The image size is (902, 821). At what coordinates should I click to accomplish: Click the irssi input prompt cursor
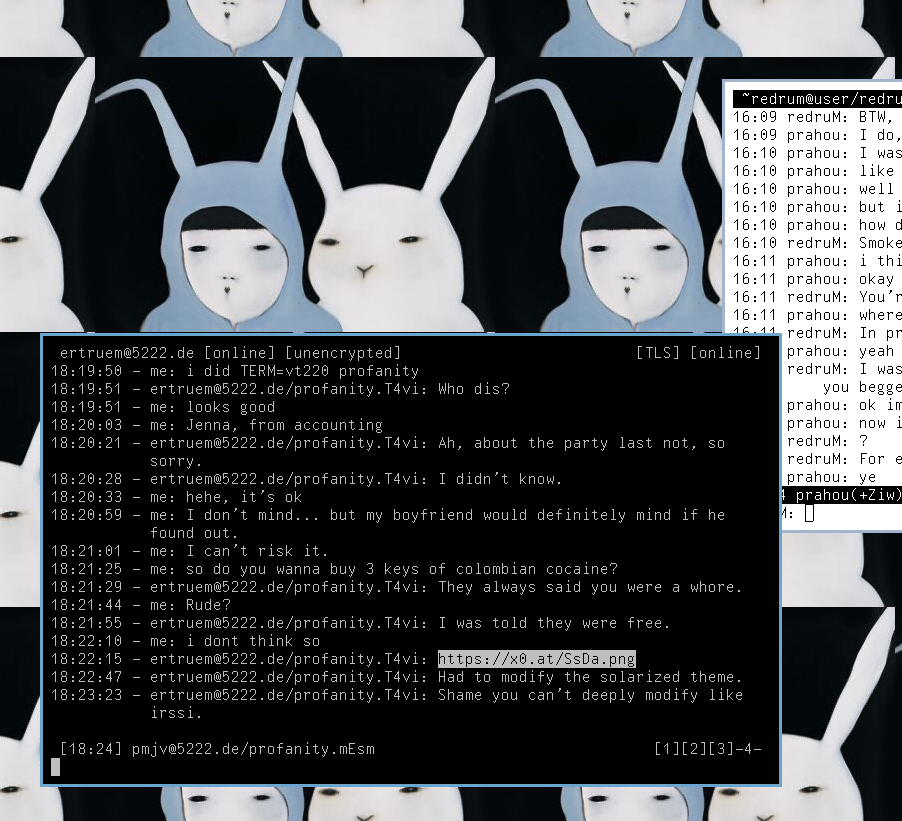pos(809,513)
